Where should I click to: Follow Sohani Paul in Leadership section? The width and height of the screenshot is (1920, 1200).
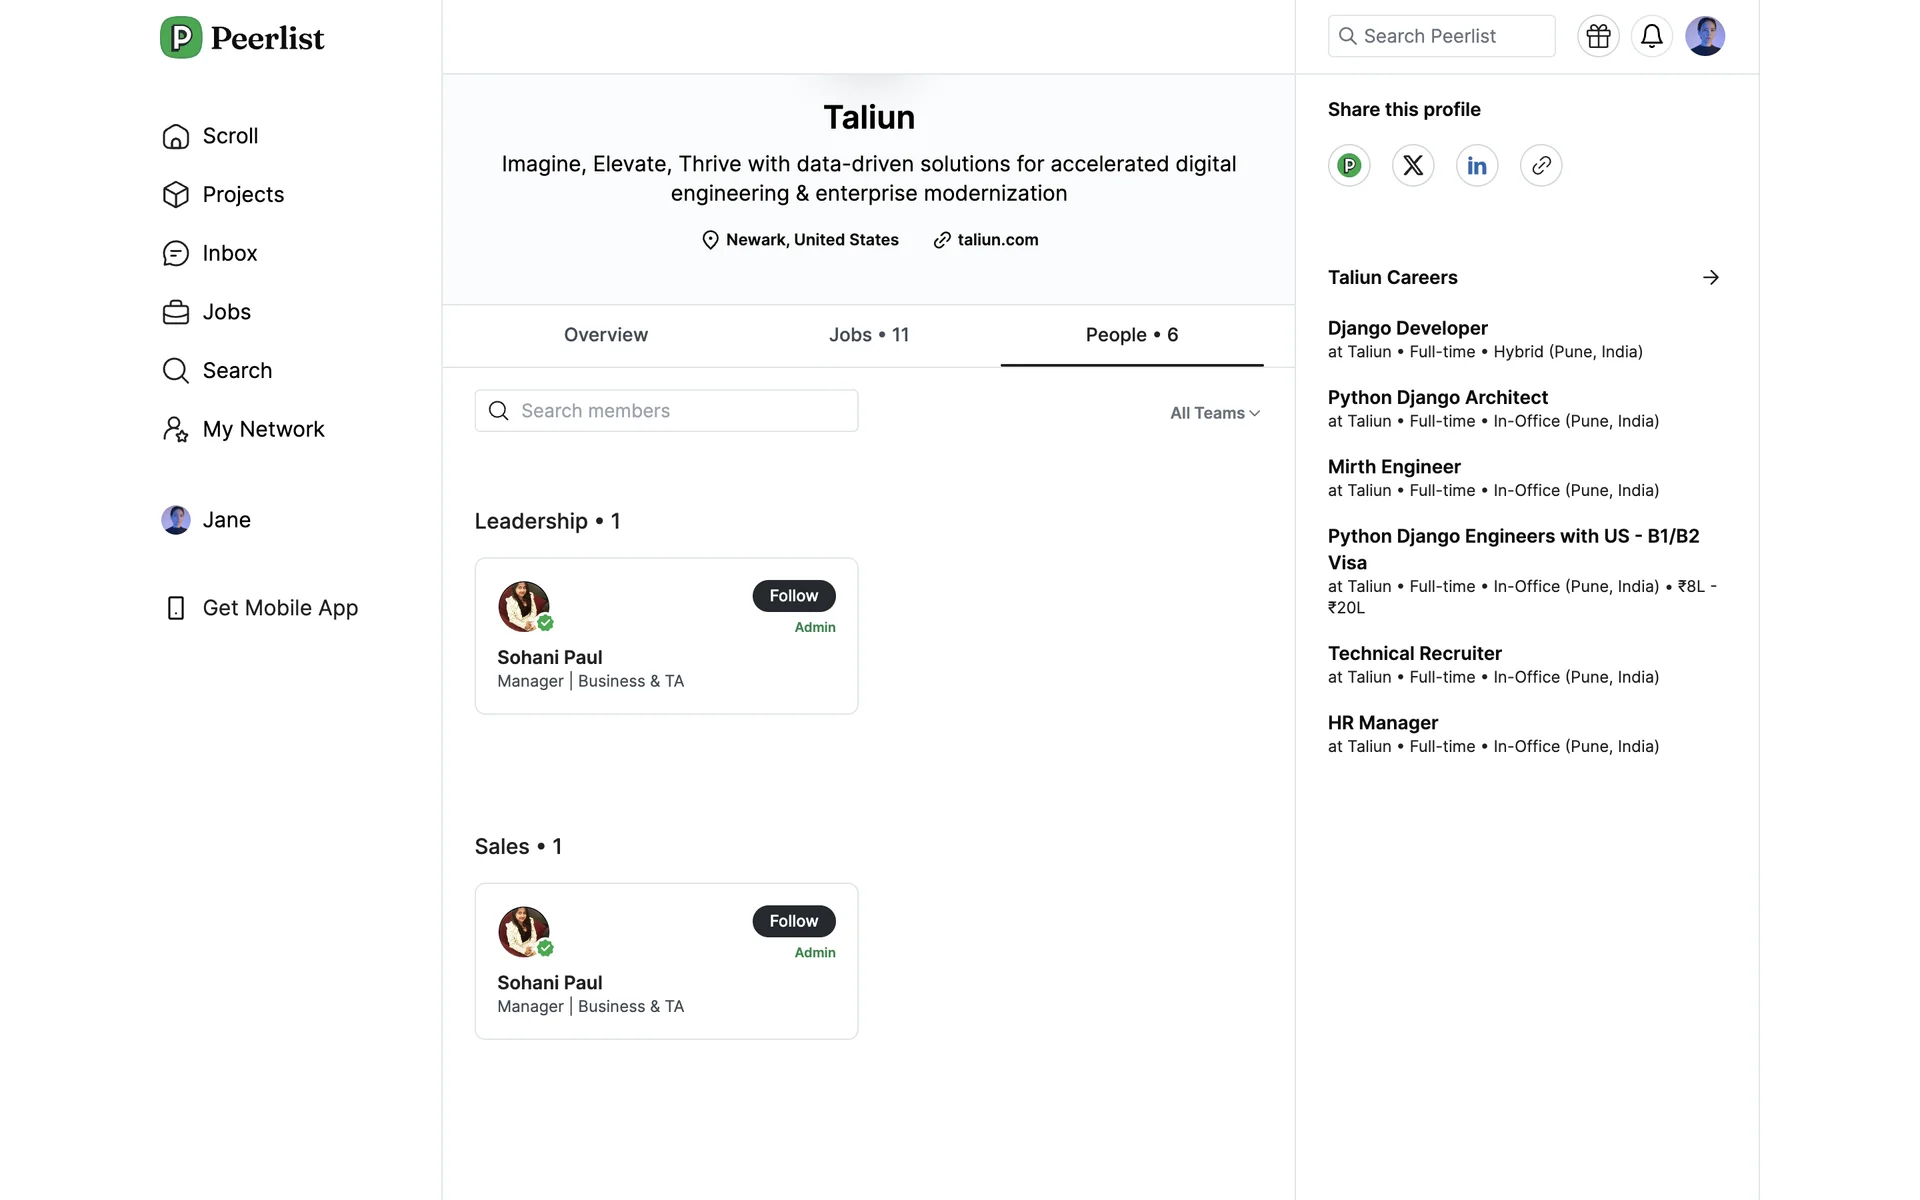pyautogui.click(x=793, y=595)
